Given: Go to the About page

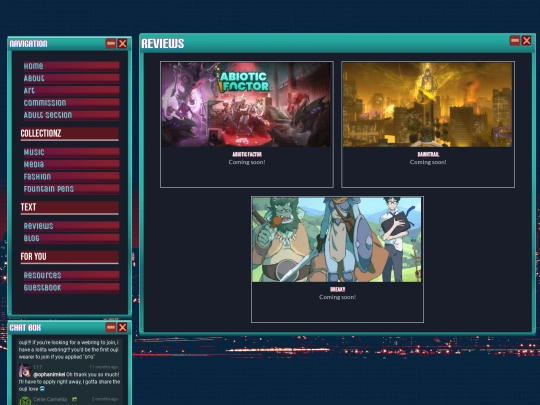Looking at the screenshot, I should (71, 78).
